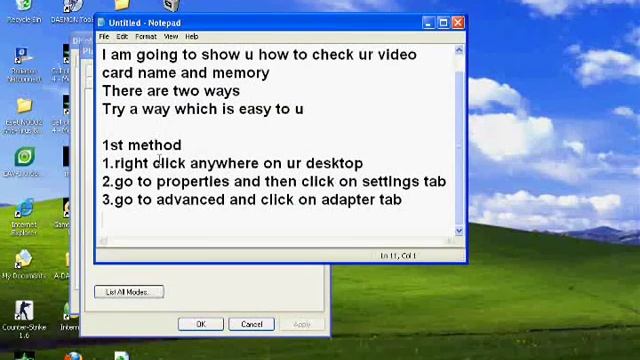The height and width of the screenshot is (360, 640).
Task: Open the Edit menu in Notepad
Action: click(122, 37)
